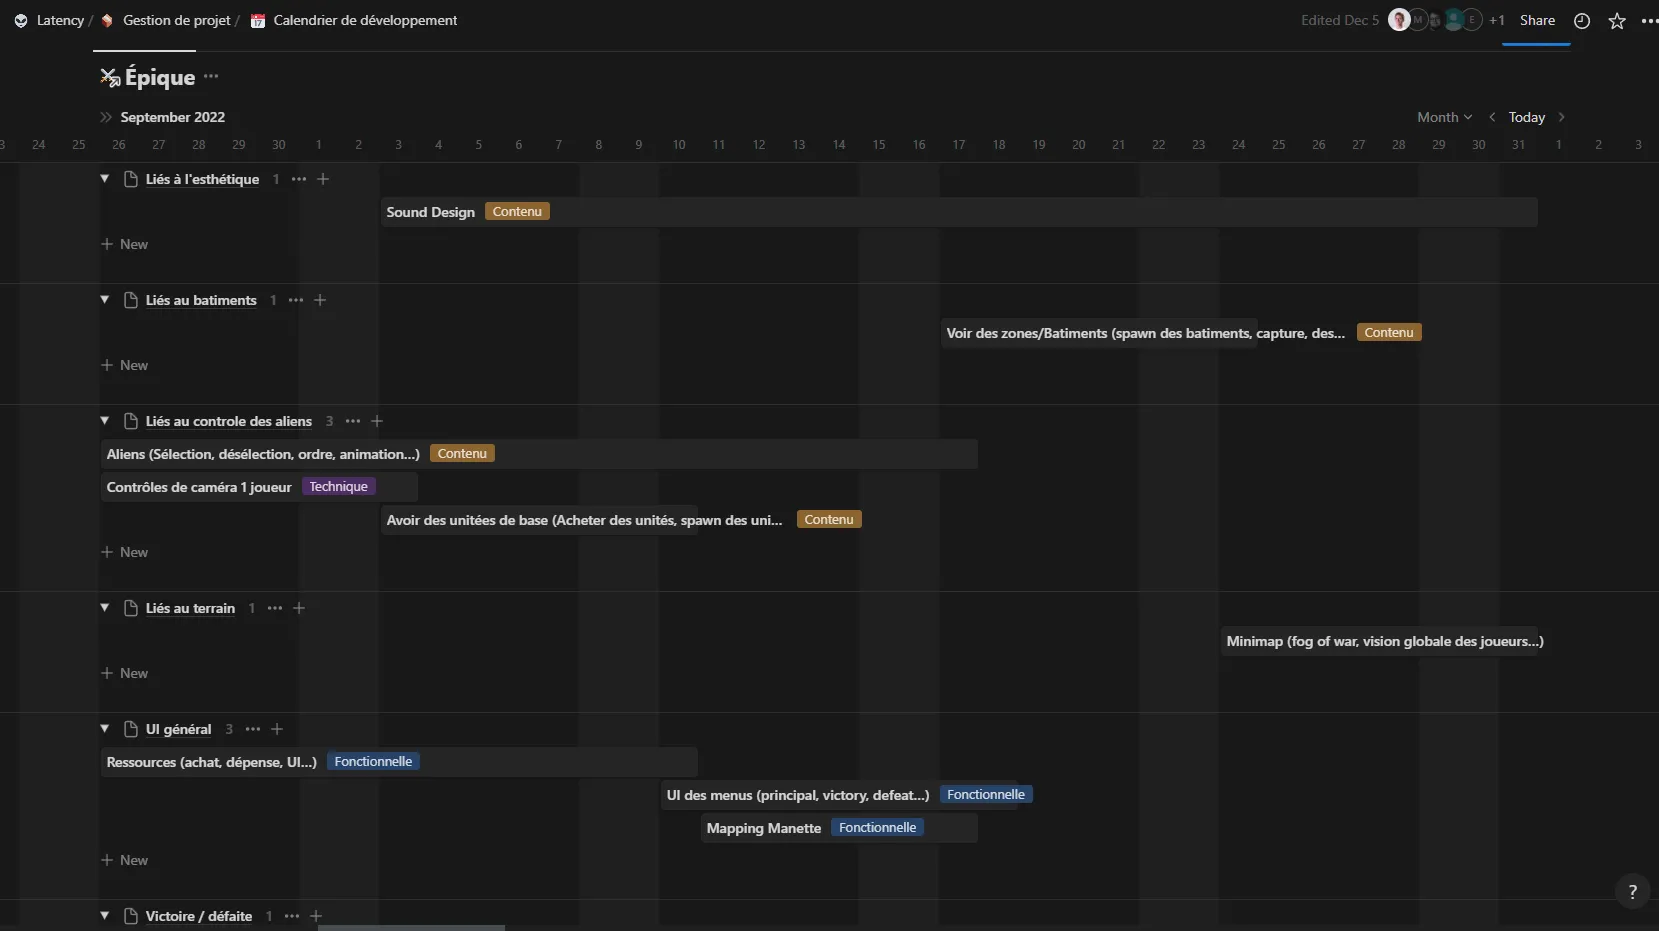The image size is (1659, 931).
Task: Open the Month timescale dropdown
Action: (x=1444, y=117)
